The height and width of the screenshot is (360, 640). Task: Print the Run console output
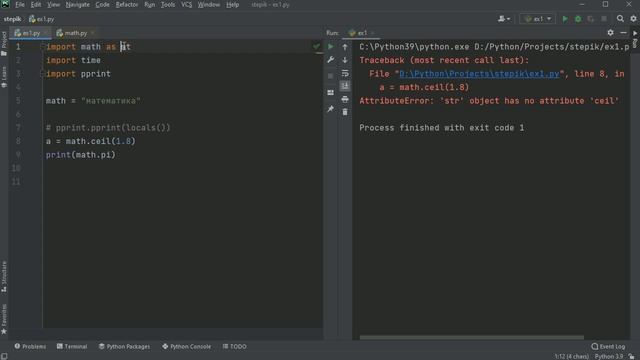coord(345,99)
